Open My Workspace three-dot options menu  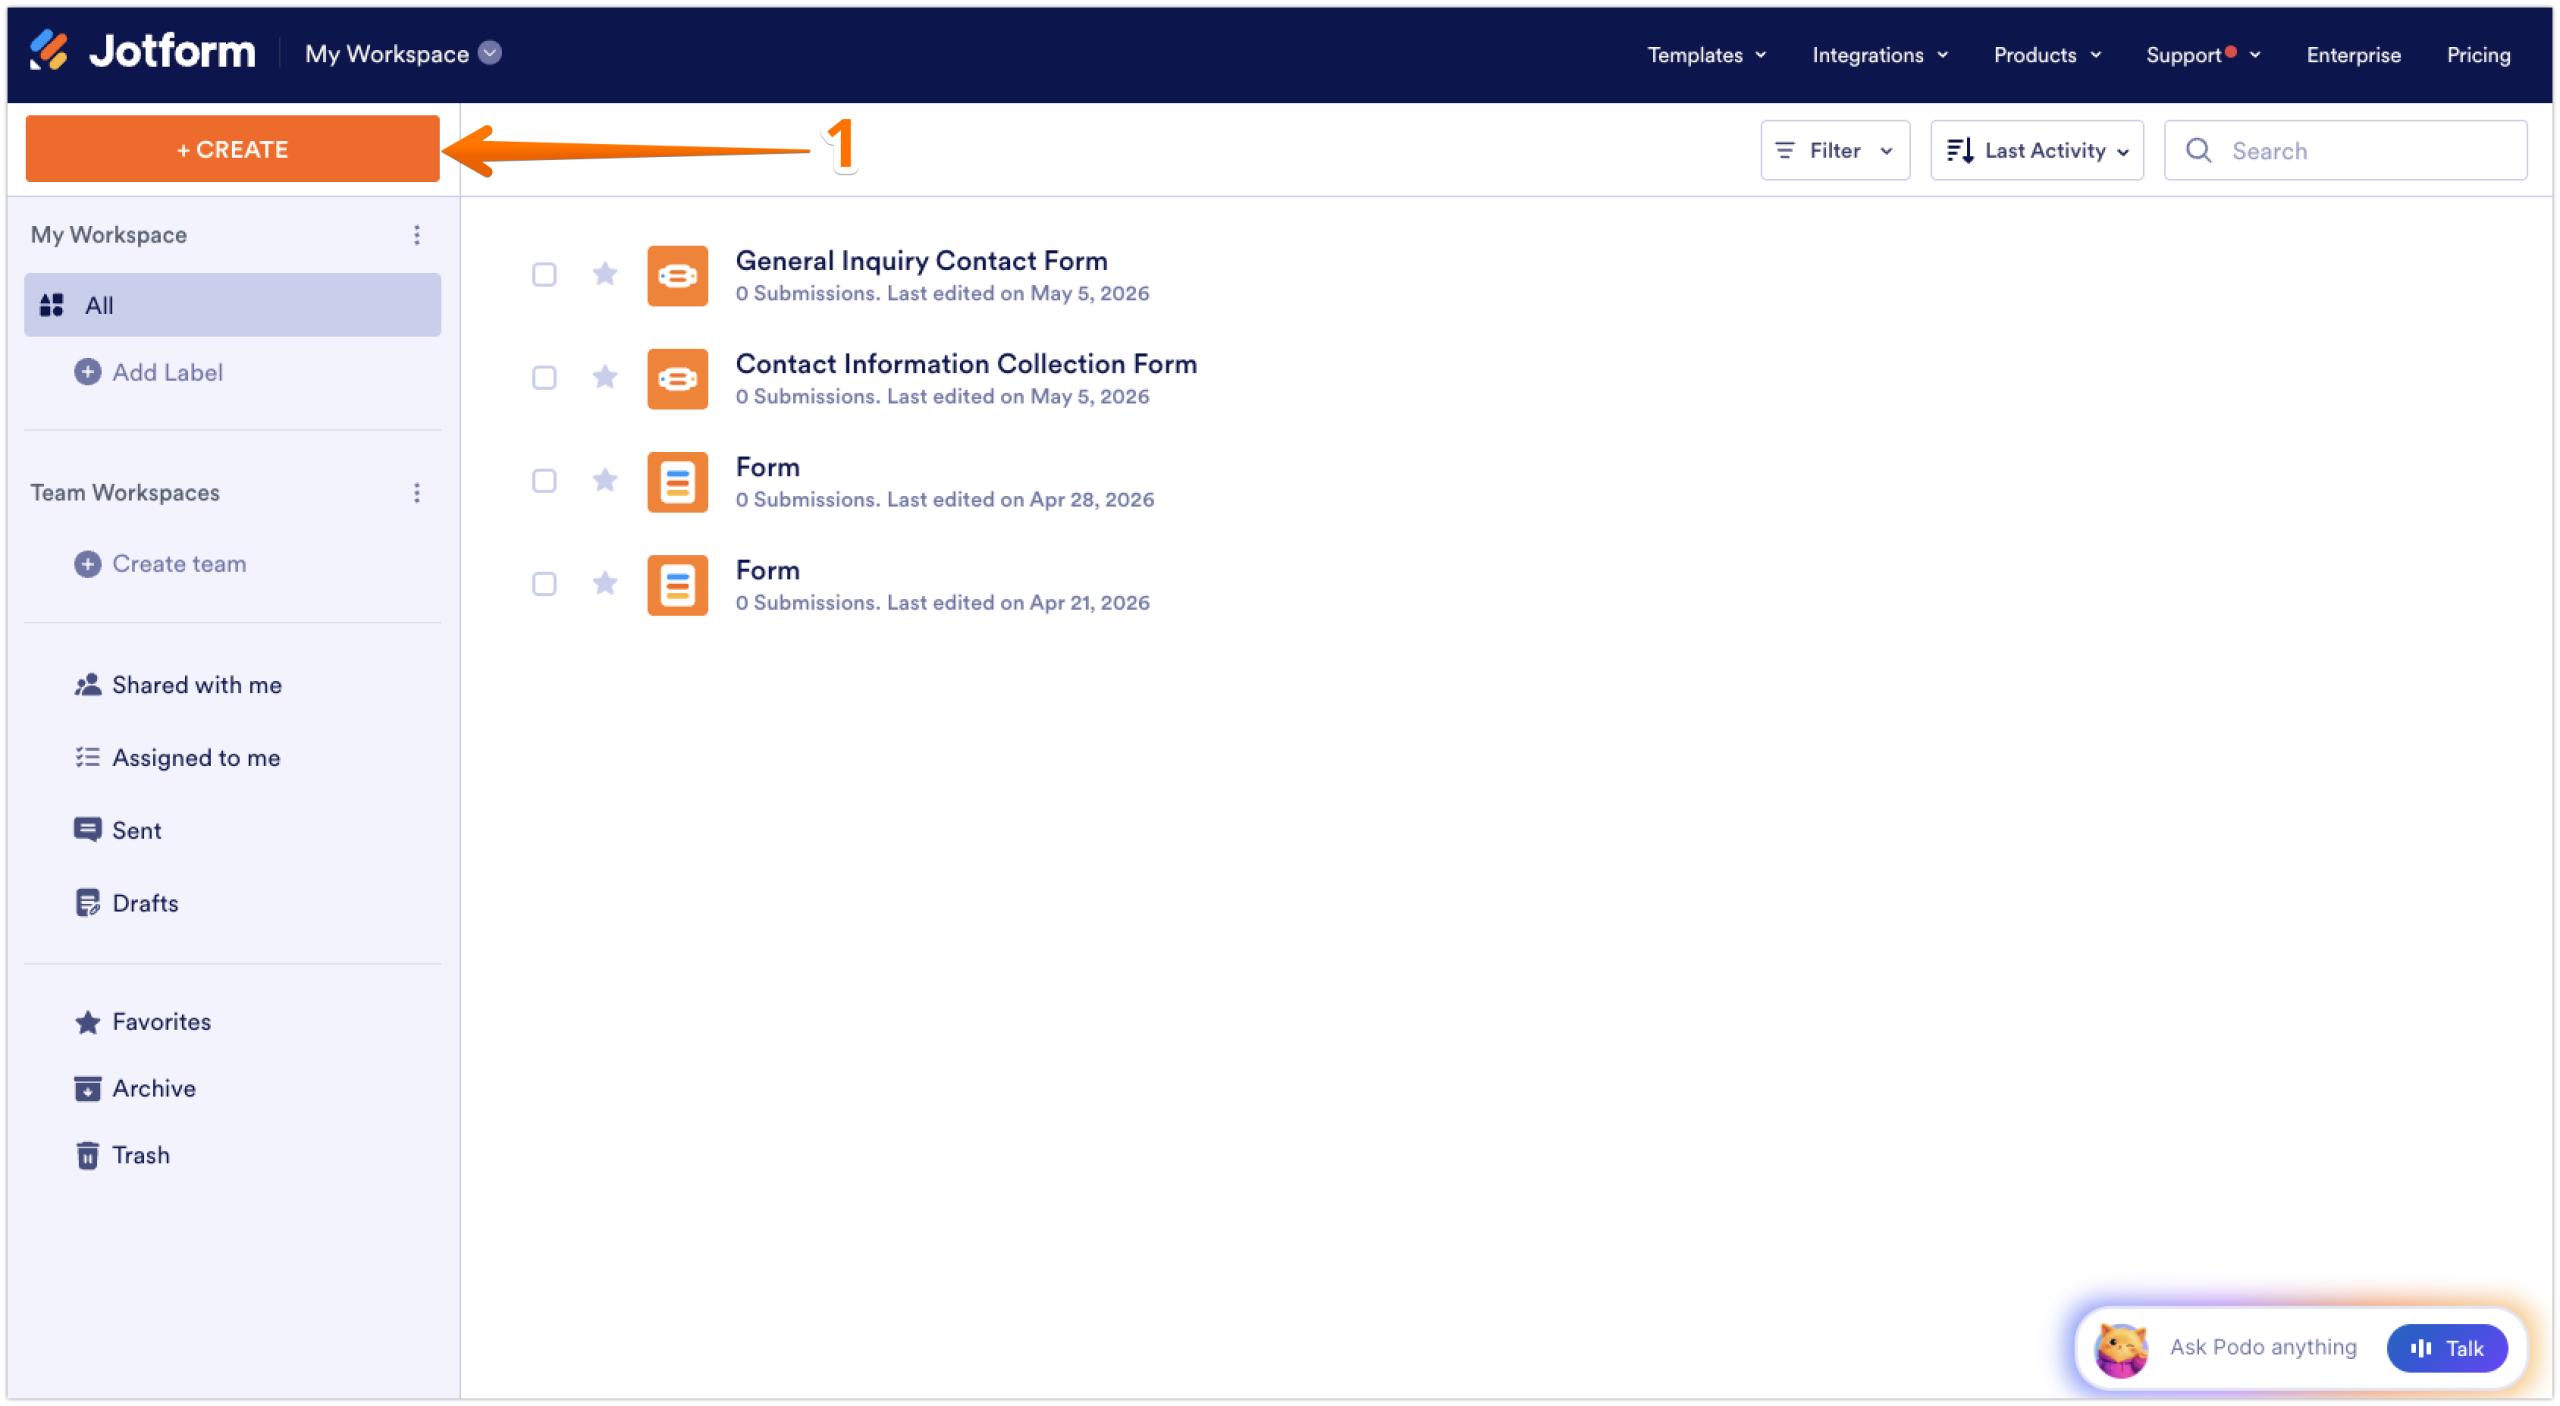tap(417, 235)
